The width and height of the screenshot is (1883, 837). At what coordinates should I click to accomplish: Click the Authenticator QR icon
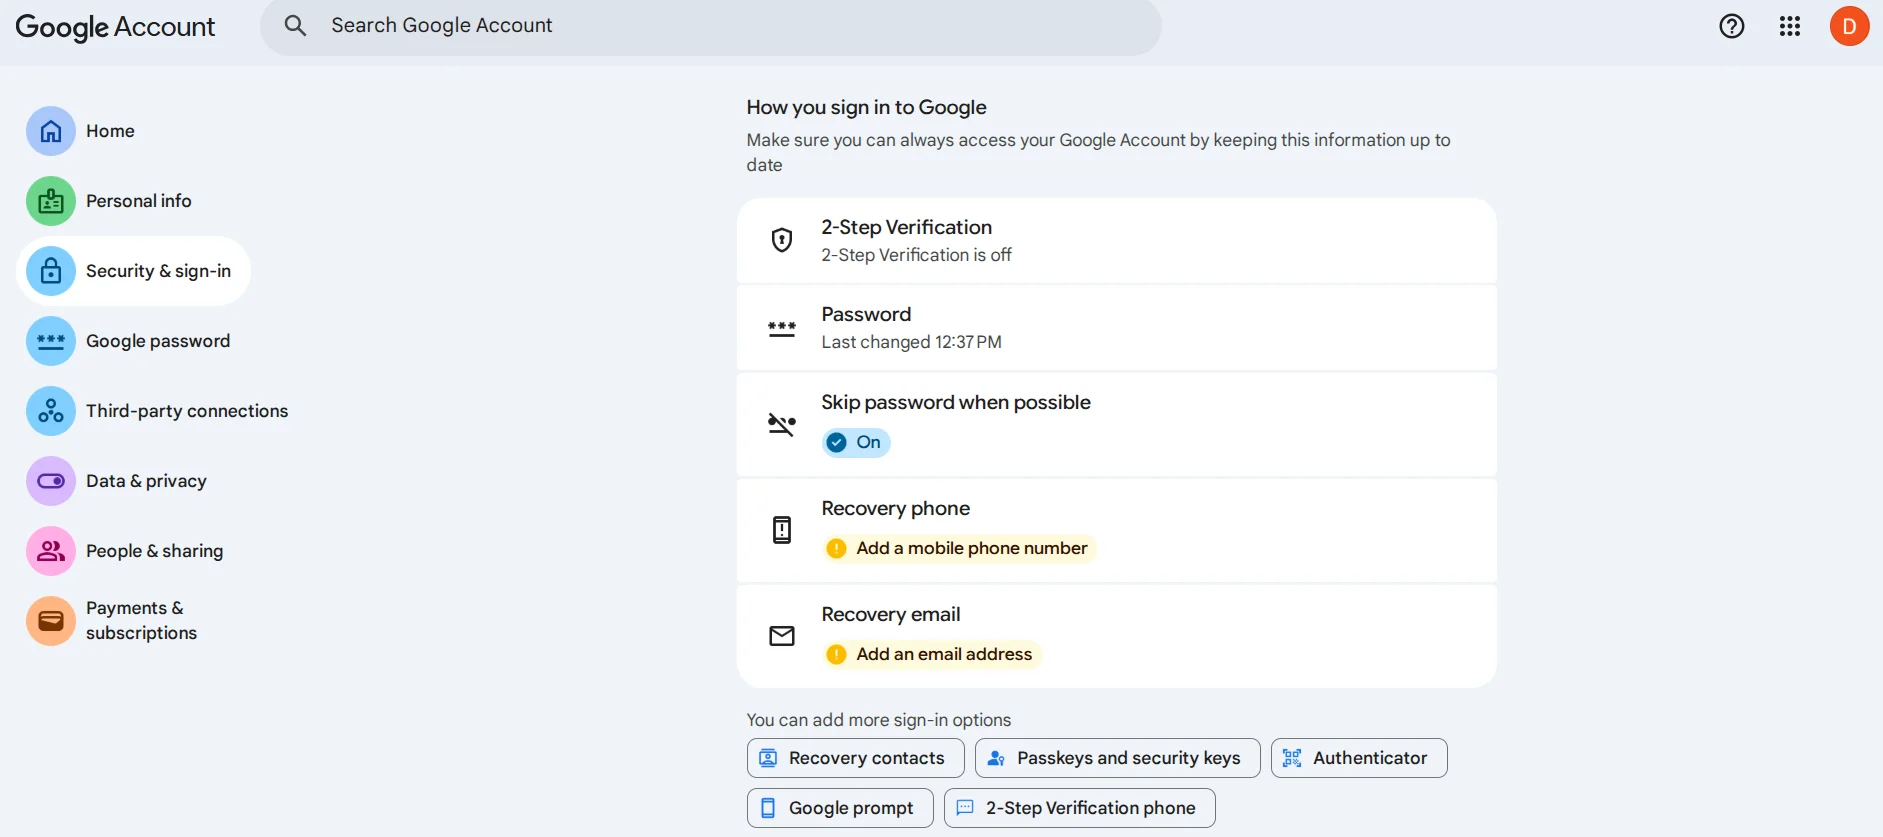pos(1292,758)
